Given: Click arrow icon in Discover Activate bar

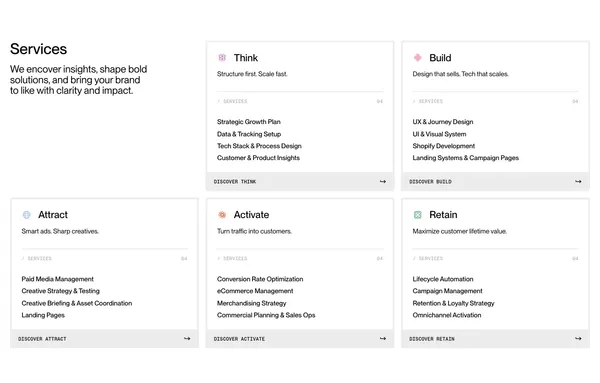Looking at the screenshot, I should click(x=383, y=339).
